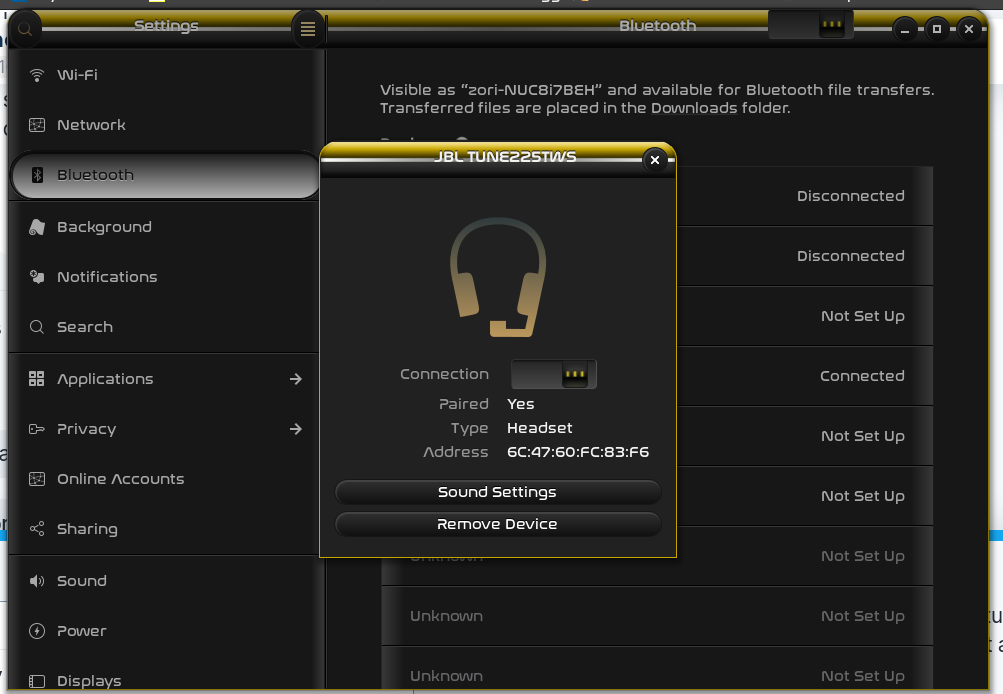Select Bluetooth in the sidebar

point(165,175)
